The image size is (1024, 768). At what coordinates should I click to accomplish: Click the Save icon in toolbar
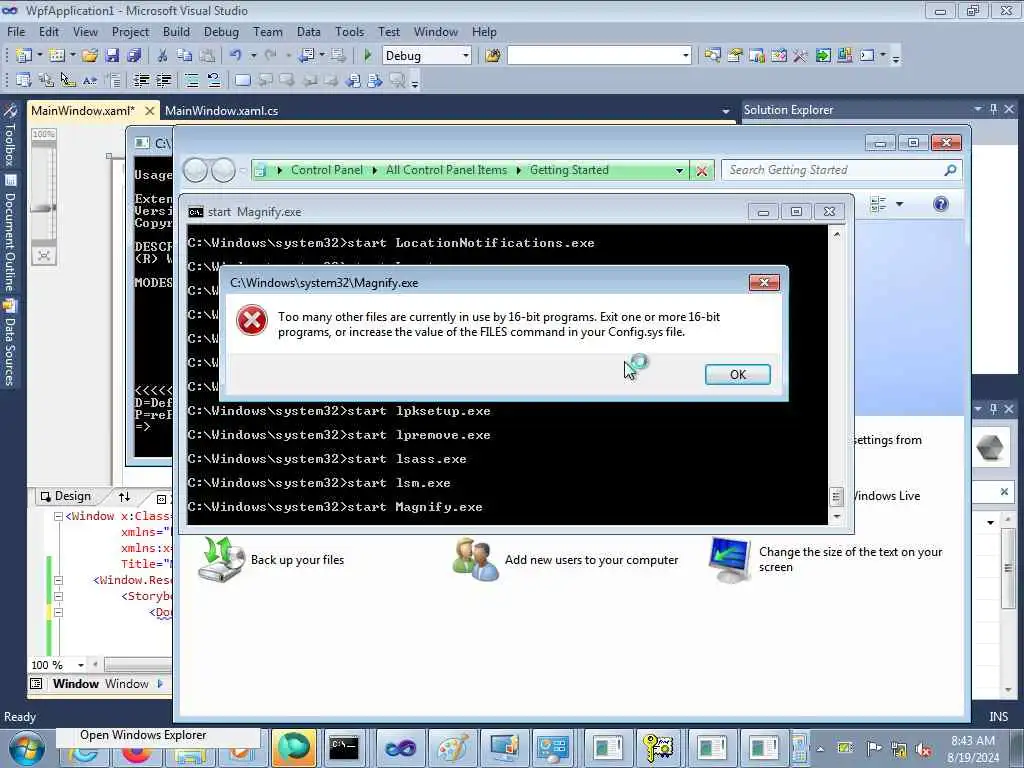pyautogui.click(x=112, y=56)
